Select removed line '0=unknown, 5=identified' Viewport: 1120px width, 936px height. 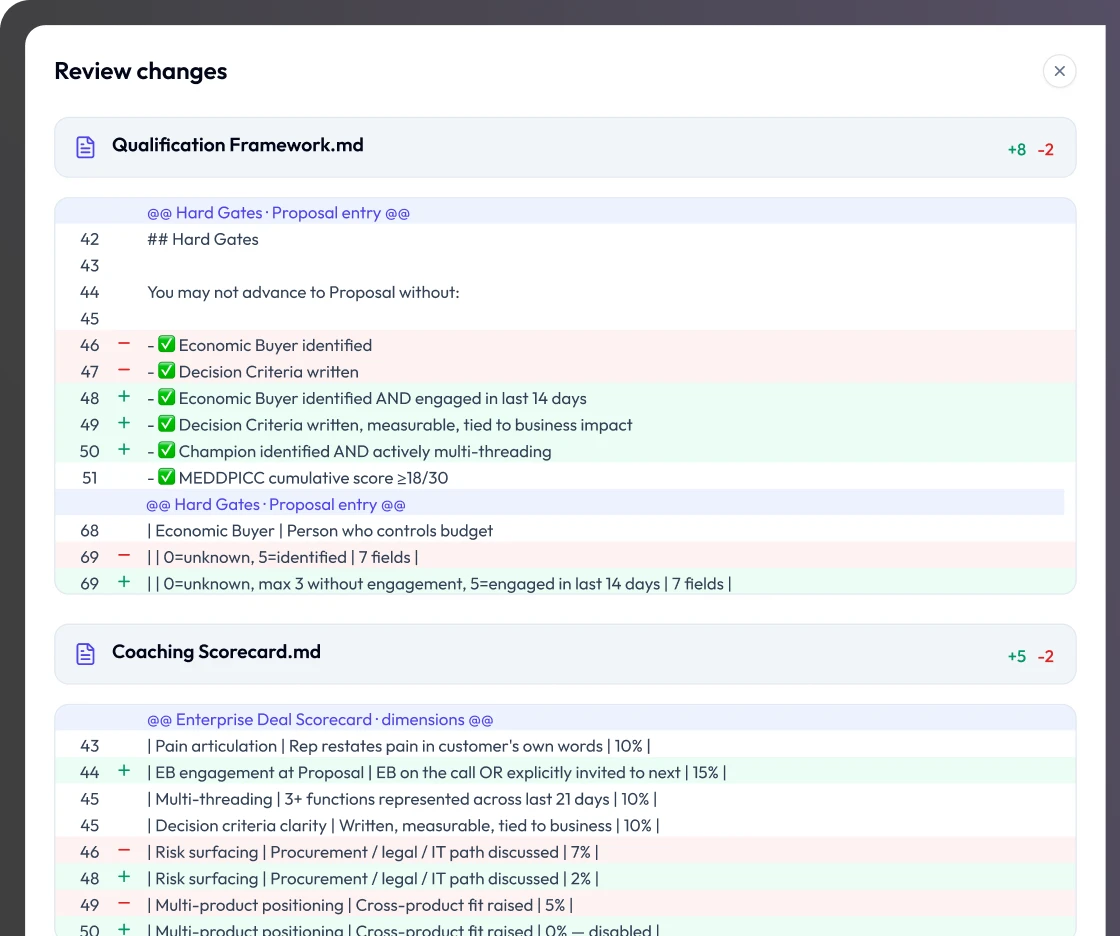565,557
